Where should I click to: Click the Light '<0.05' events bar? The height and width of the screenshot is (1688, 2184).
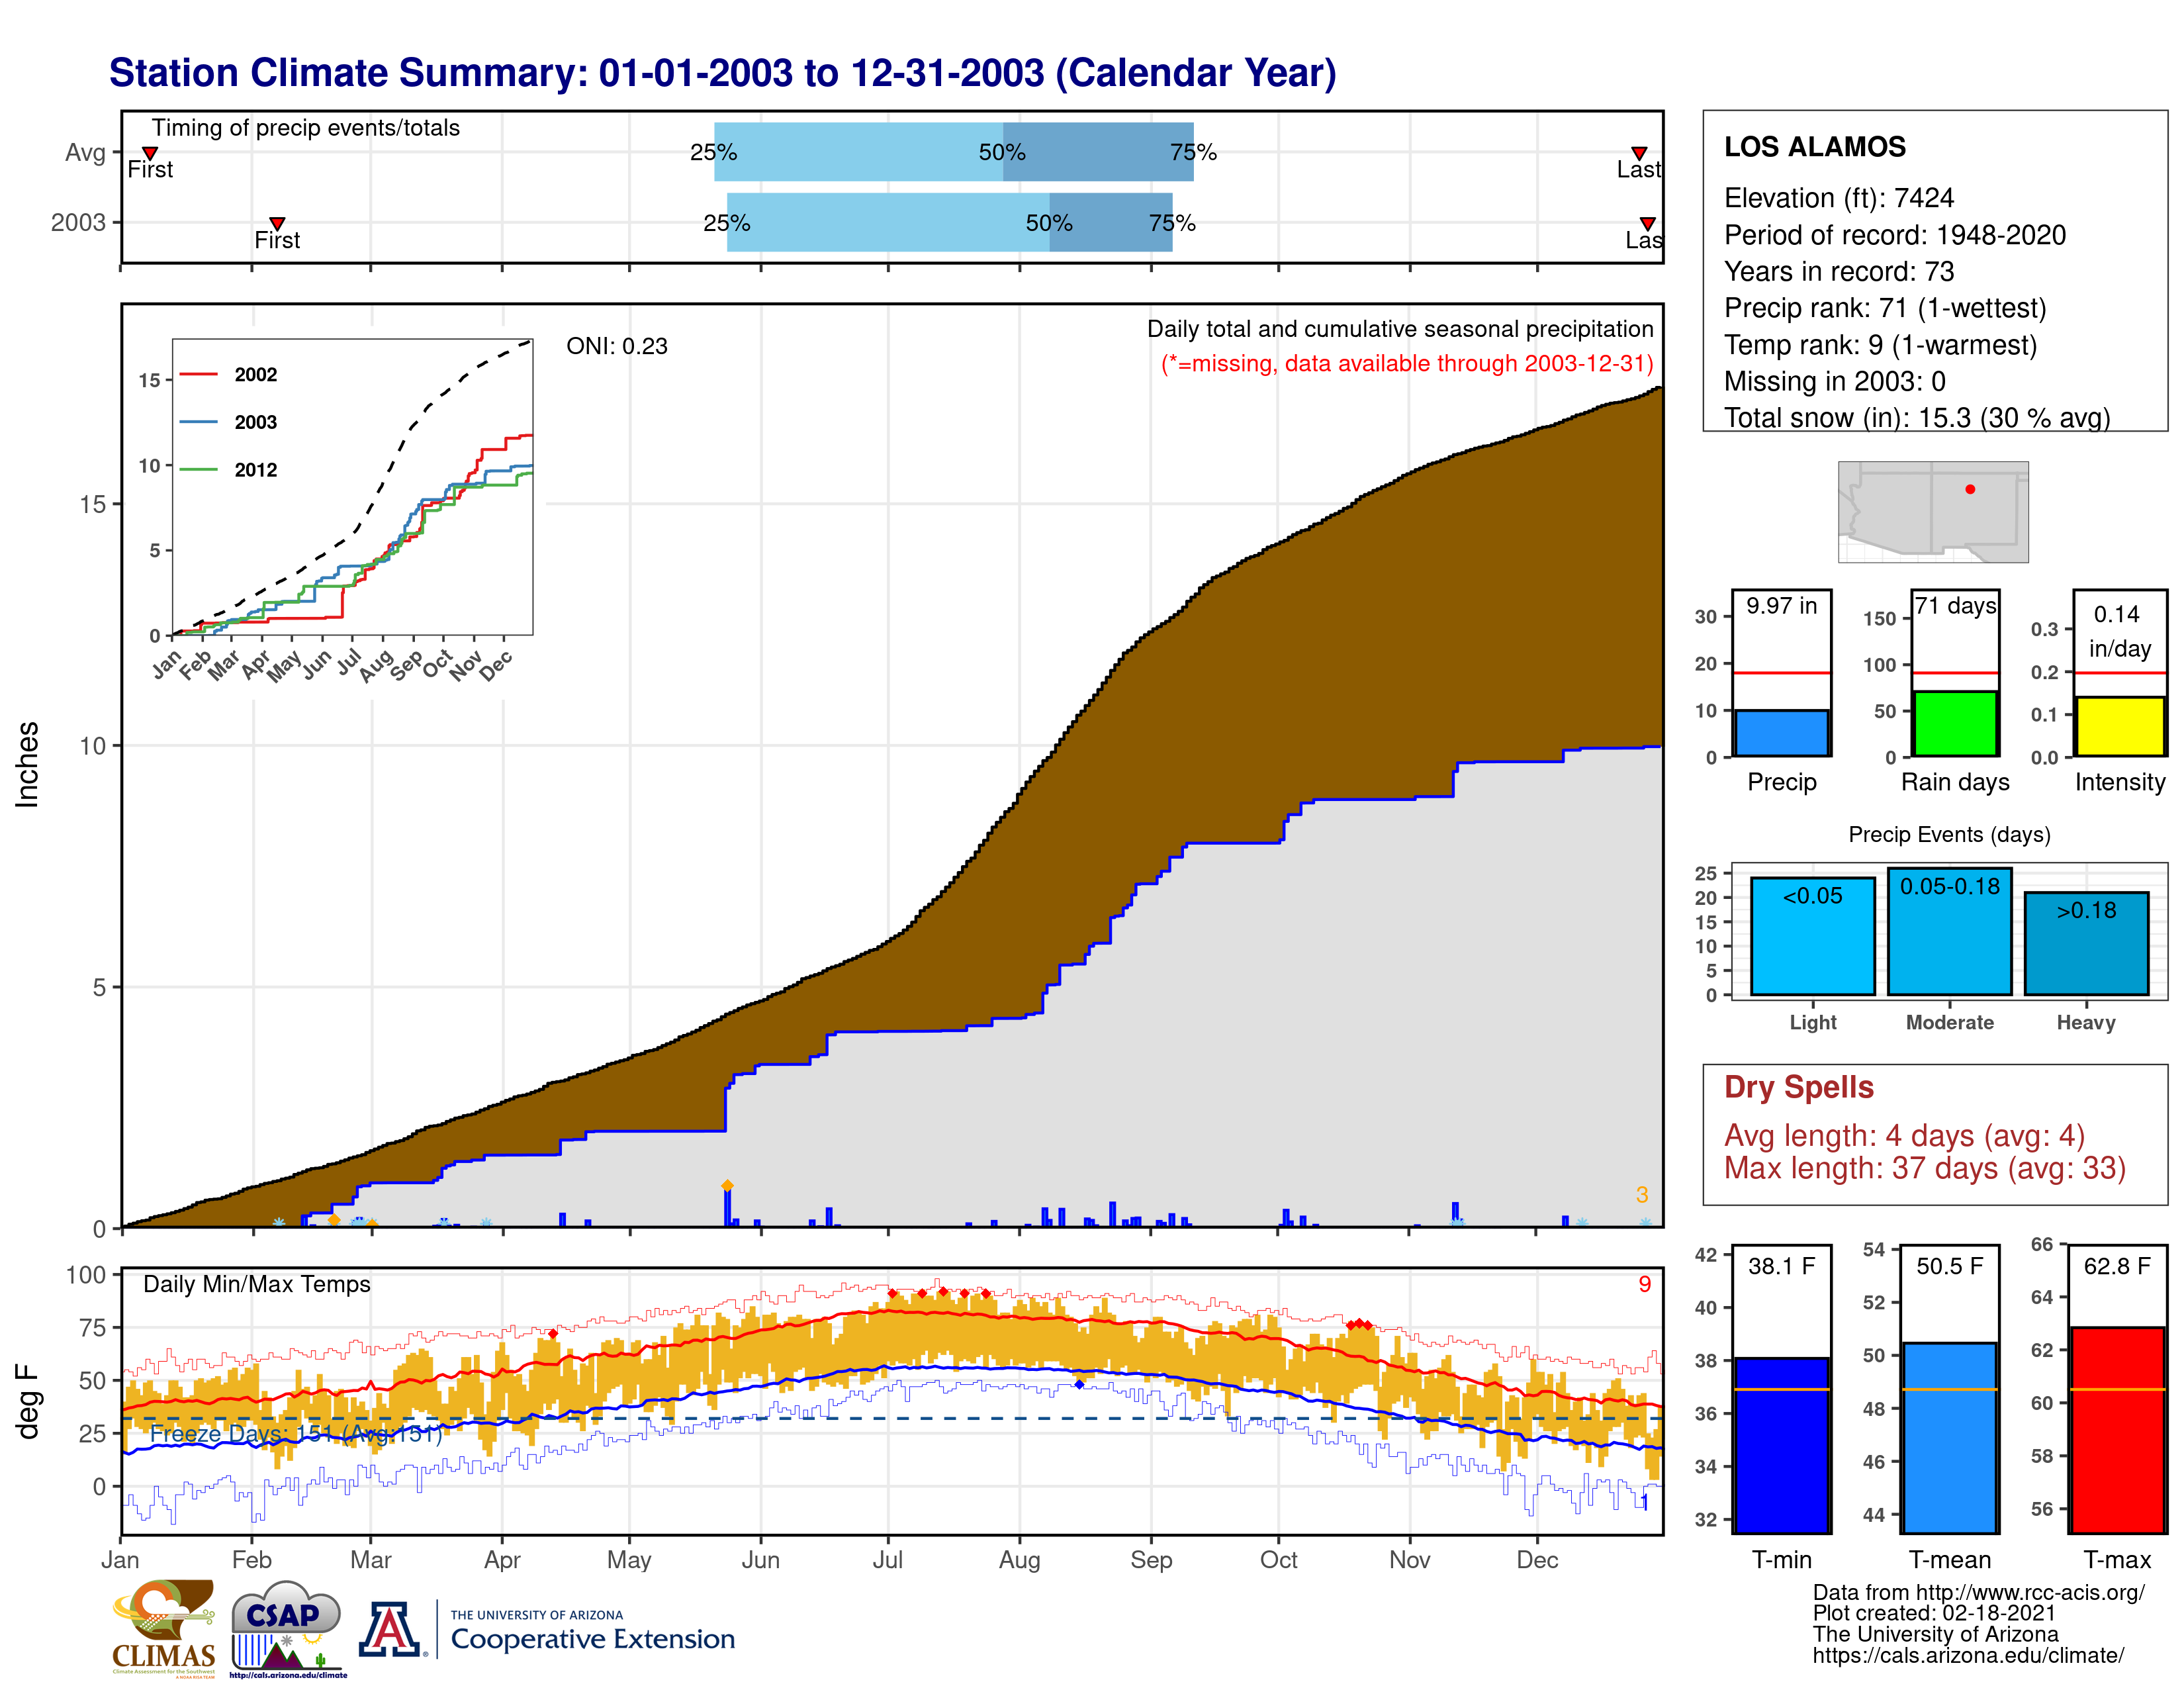pyautogui.click(x=1813, y=936)
